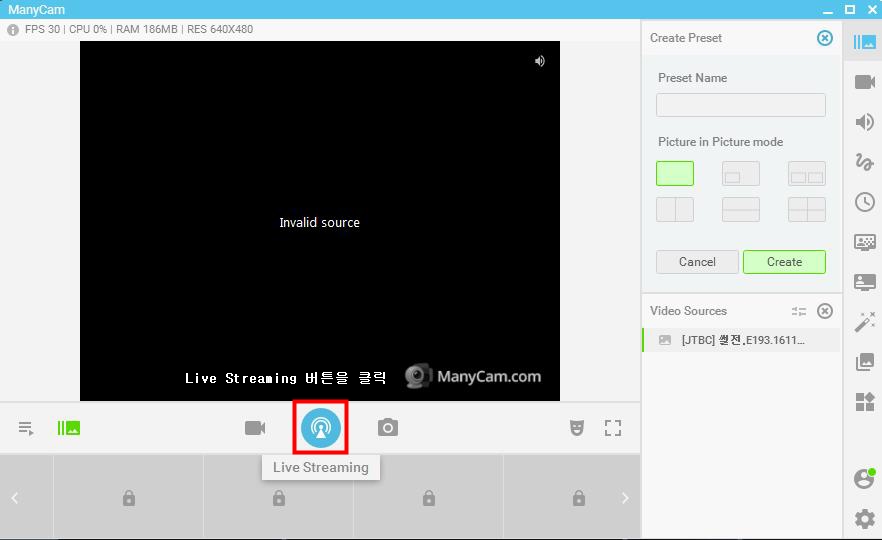Click the Preset Name input field
This screenshot has height=540, width=882.
[x=741, y=105]
